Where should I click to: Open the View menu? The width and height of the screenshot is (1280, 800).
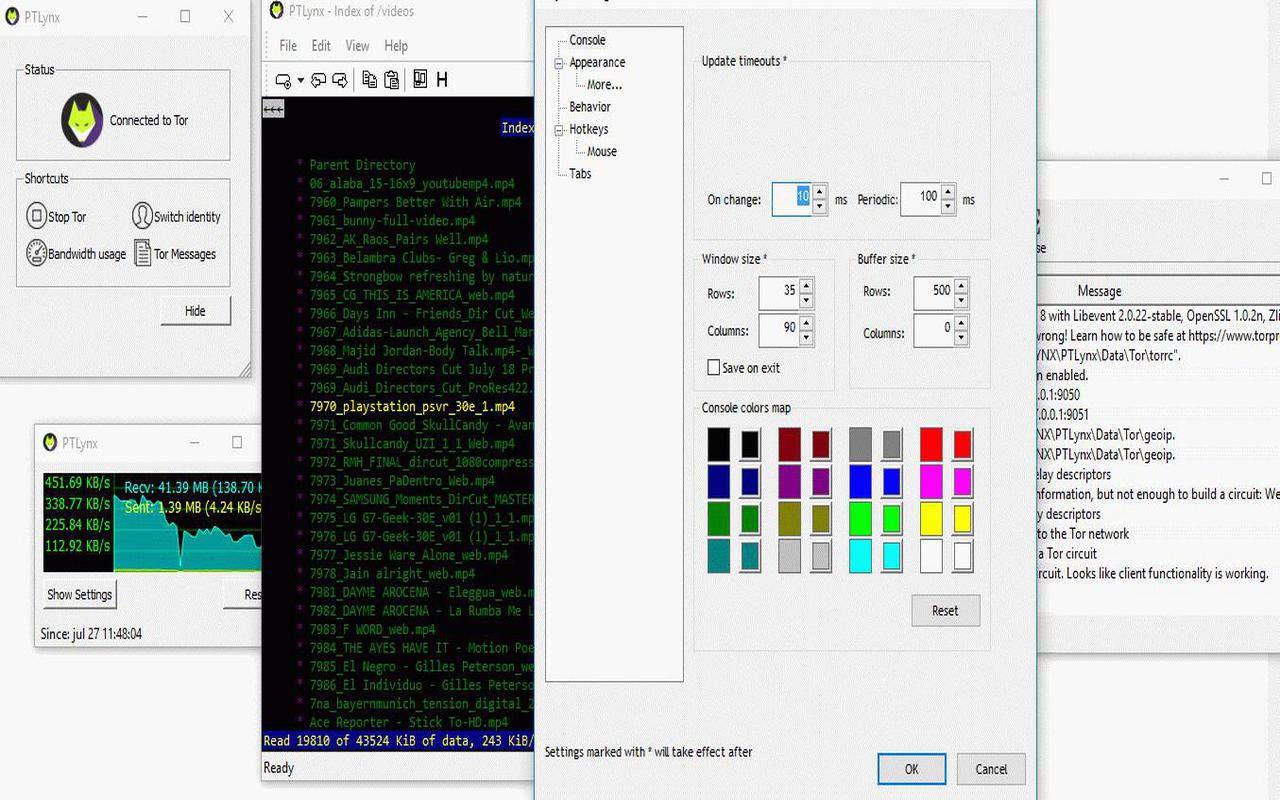(x=357, y=46)
